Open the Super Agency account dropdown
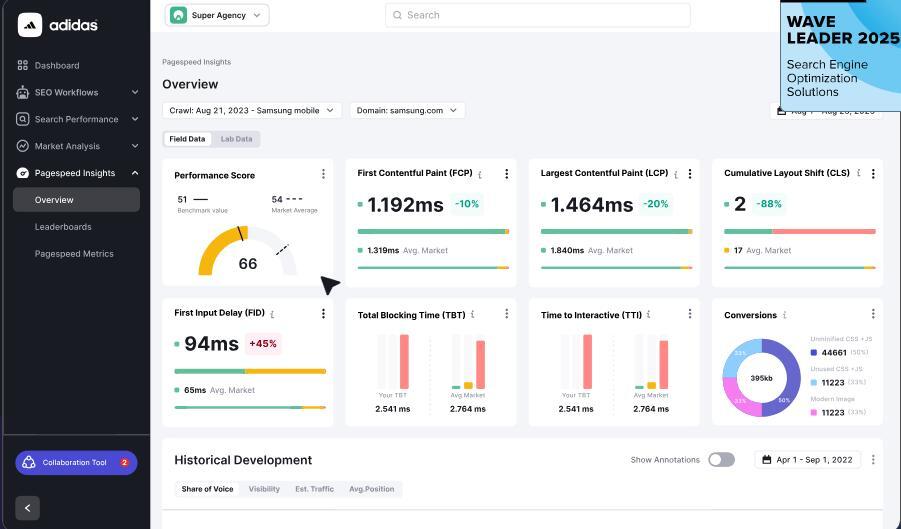The height and width of the screenshot is (529, 901). tap(217, 15)
